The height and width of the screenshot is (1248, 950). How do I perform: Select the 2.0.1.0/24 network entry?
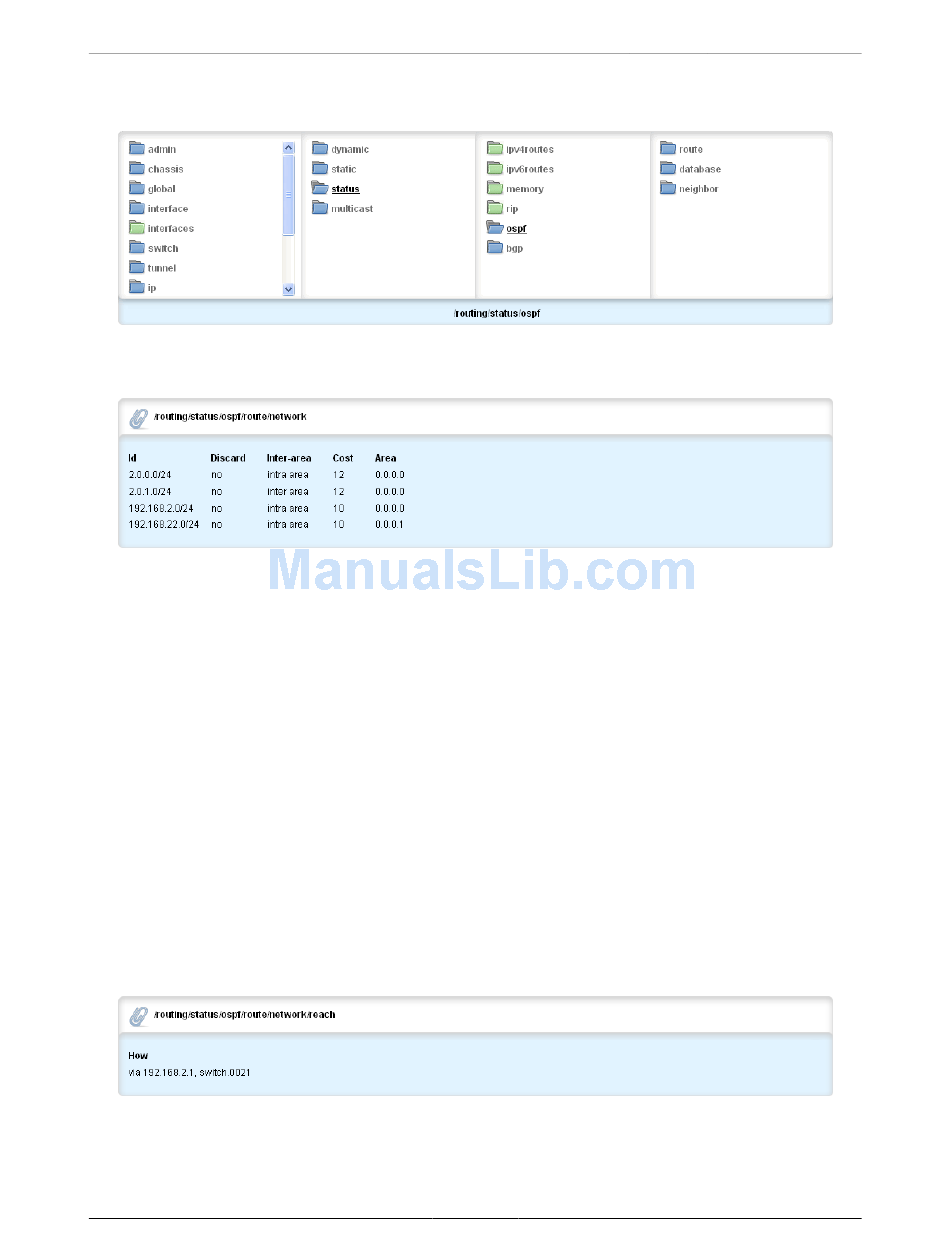[x=149, y=491]
